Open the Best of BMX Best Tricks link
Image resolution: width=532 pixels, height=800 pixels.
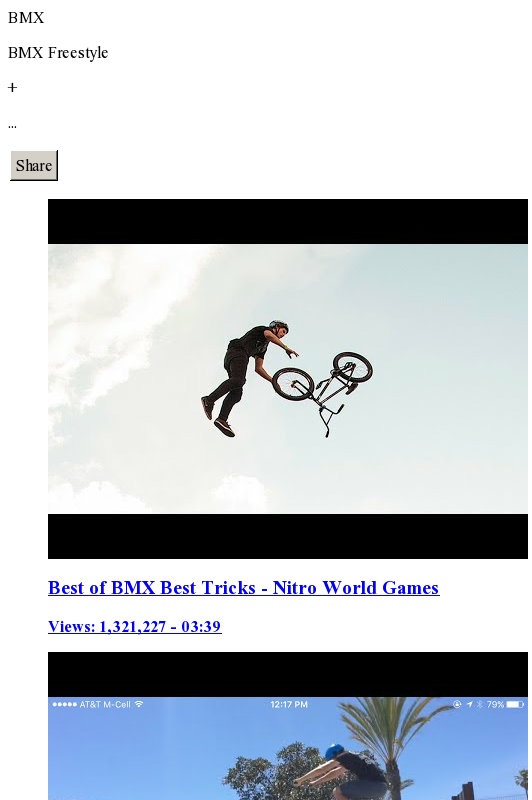[243, 588]
